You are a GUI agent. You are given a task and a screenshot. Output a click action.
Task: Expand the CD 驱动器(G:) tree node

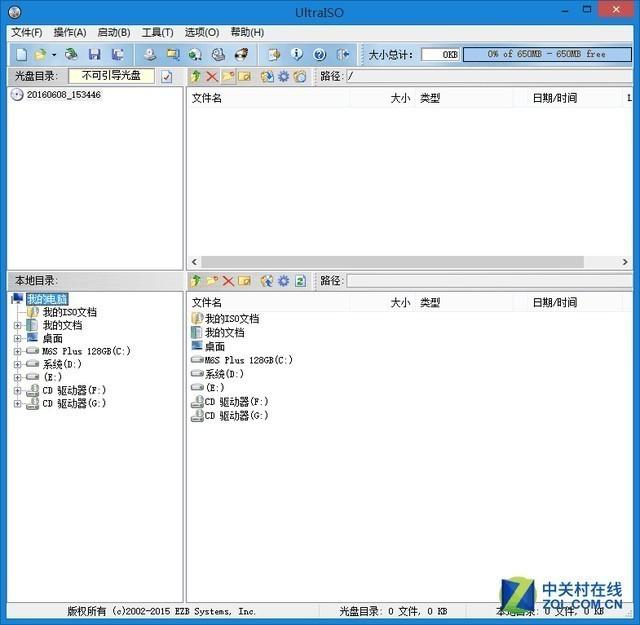click(17, 403)
